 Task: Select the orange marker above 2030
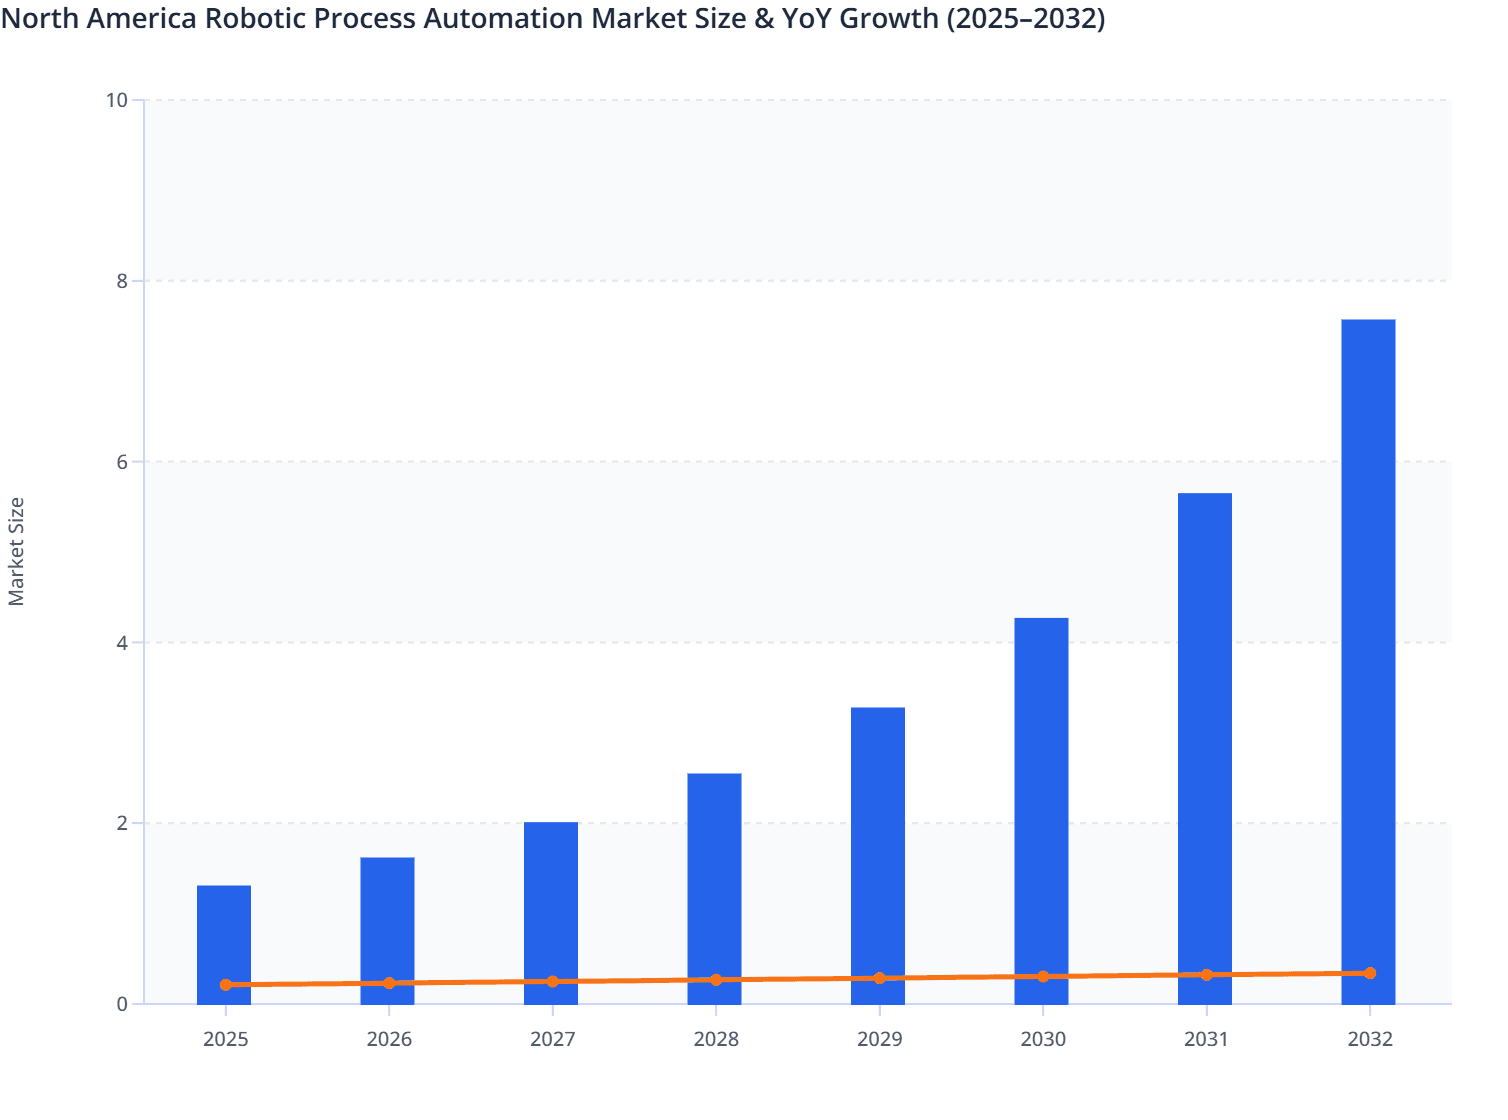[x=1043, y=976]
